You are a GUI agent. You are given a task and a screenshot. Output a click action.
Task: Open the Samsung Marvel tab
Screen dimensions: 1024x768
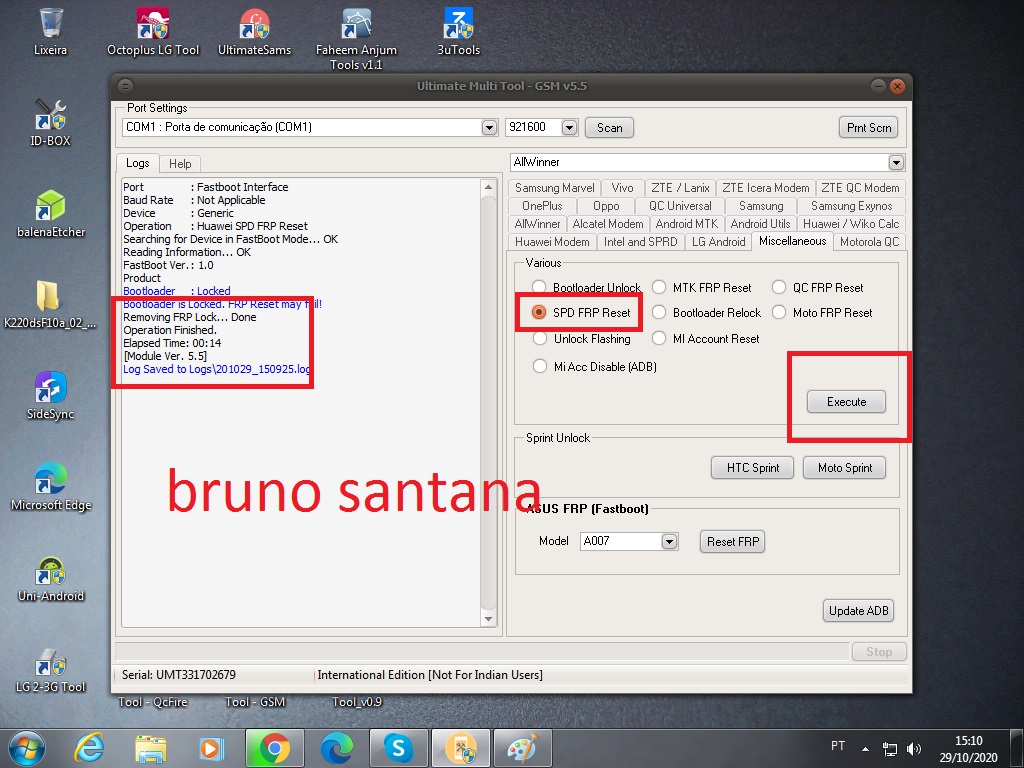(x=554, y=188)
